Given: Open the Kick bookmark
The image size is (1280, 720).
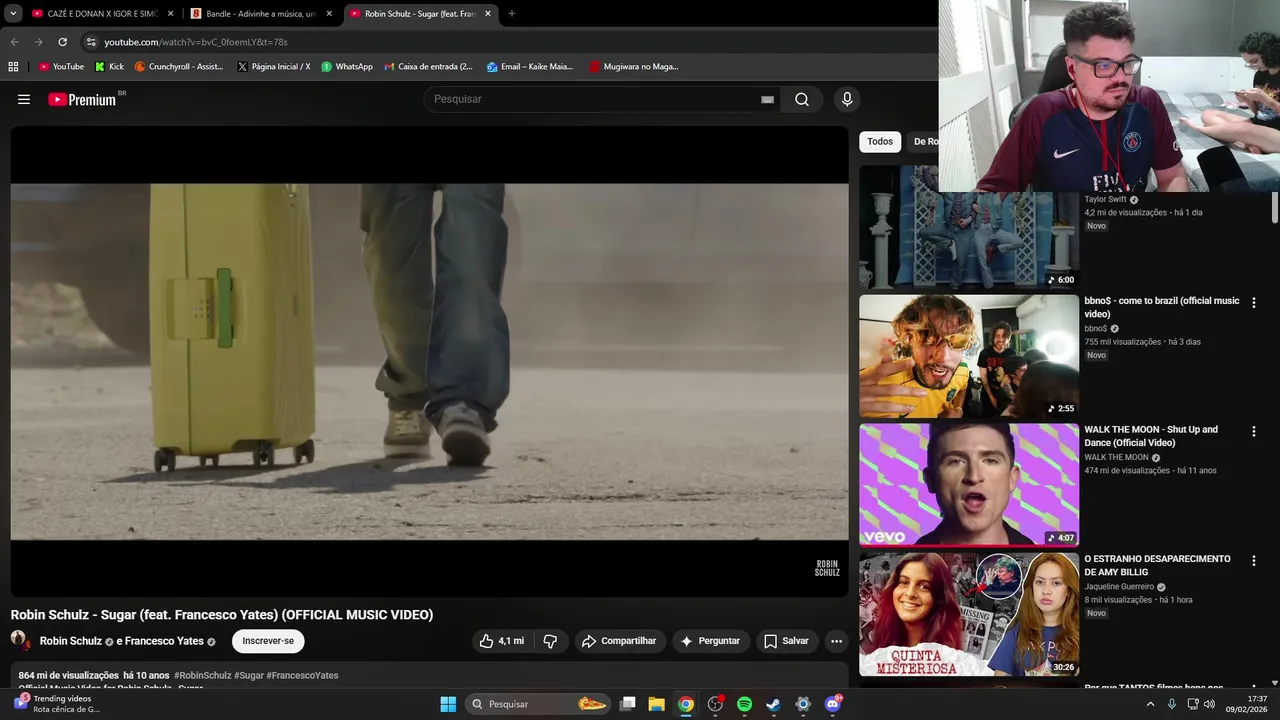Looking at the screenshot, I should tap(109, 67).
